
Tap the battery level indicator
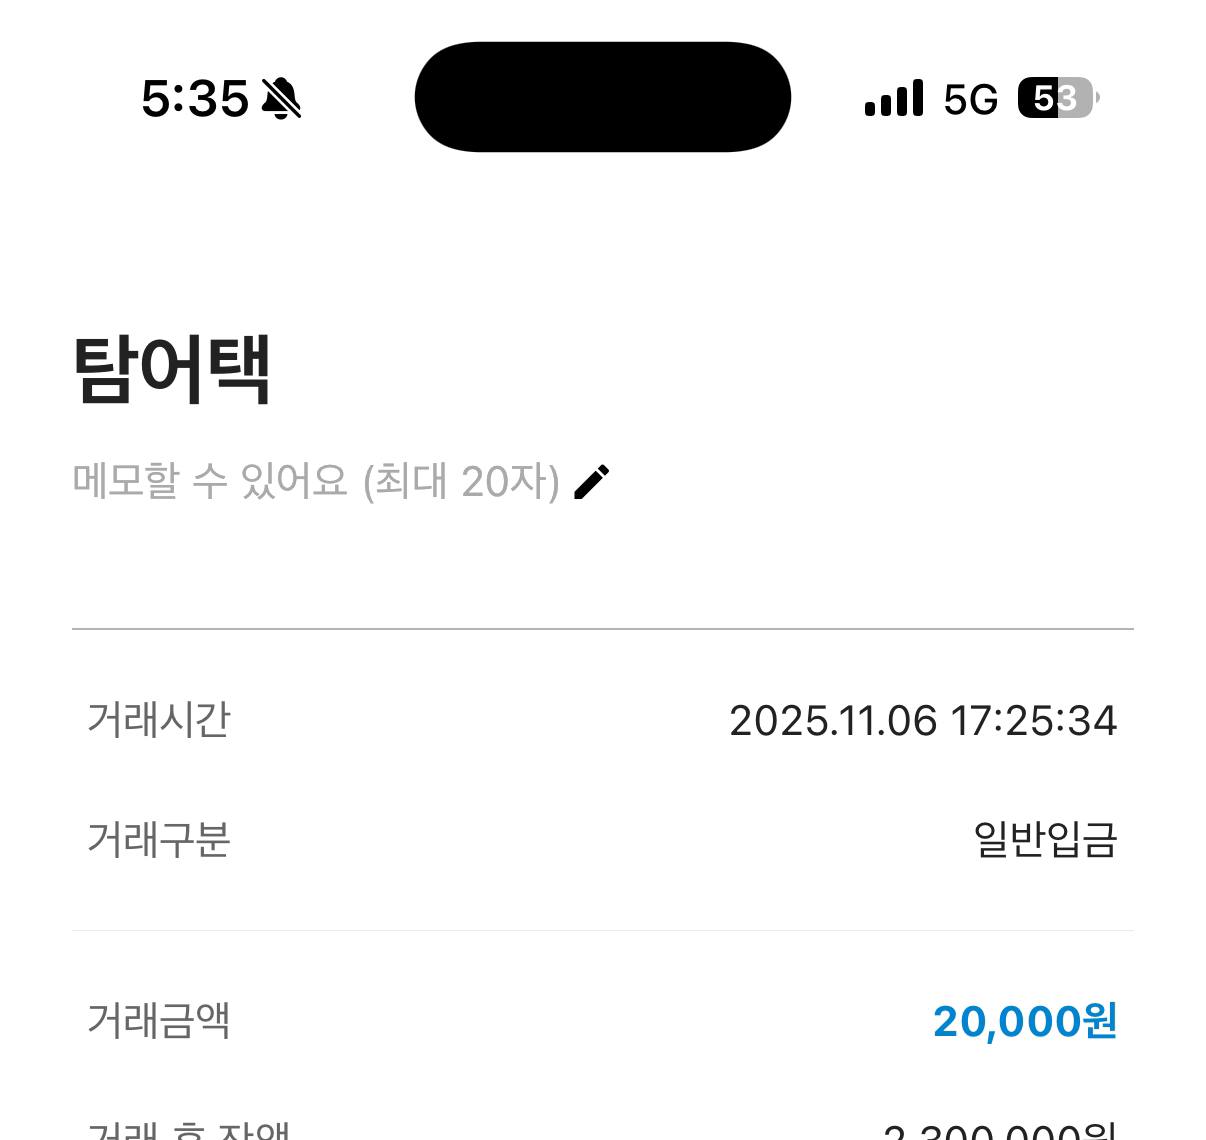pyautogui.click(x=1057, y=98)
